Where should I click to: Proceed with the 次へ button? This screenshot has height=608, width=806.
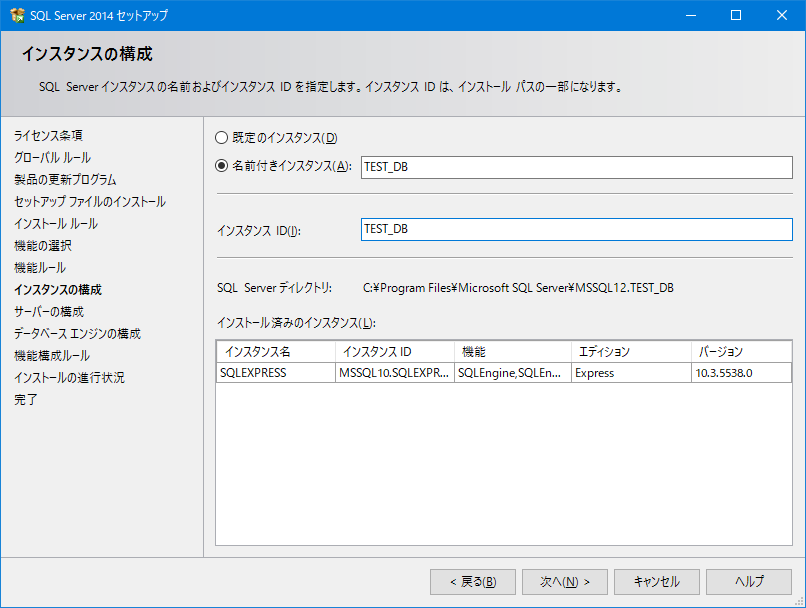(564, 582)
